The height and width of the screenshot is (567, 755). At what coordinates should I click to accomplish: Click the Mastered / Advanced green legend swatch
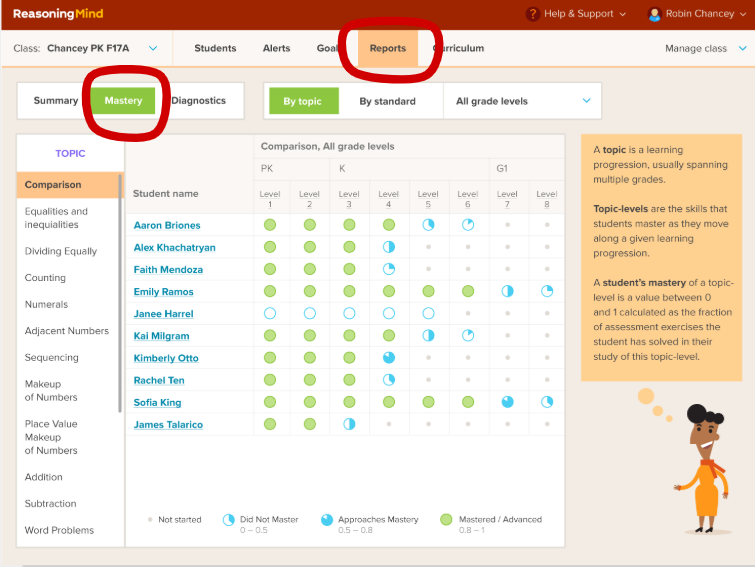(x=445, y=520)
